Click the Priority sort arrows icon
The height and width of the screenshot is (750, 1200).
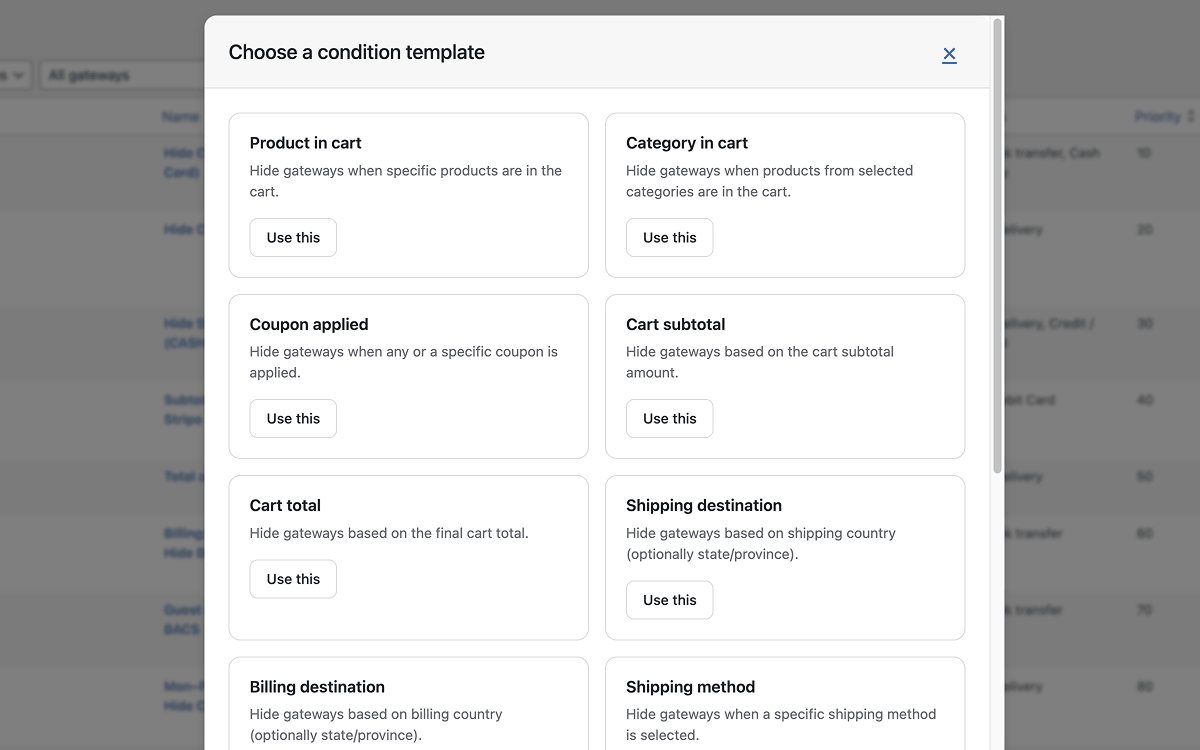point(1191,116)
